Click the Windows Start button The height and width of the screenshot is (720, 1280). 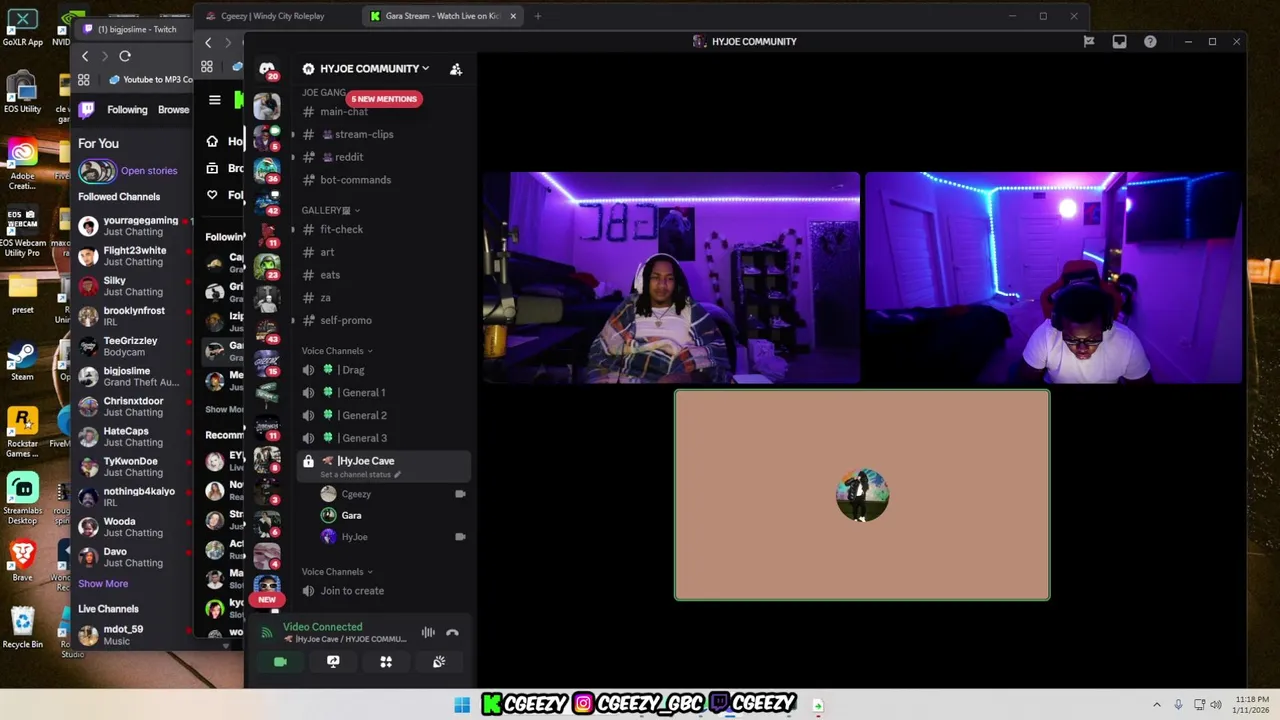click(462, 705)
